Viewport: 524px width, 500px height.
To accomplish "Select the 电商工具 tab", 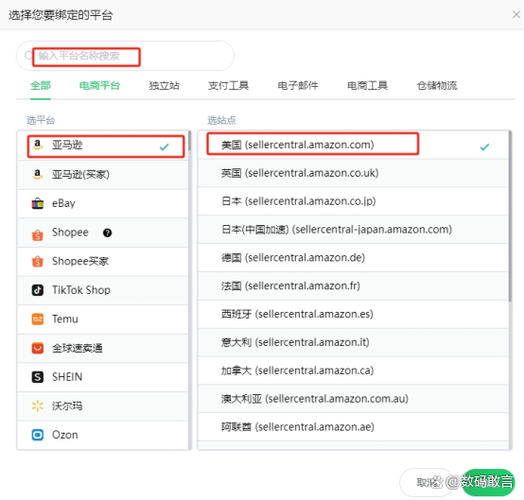I will 367,86.
